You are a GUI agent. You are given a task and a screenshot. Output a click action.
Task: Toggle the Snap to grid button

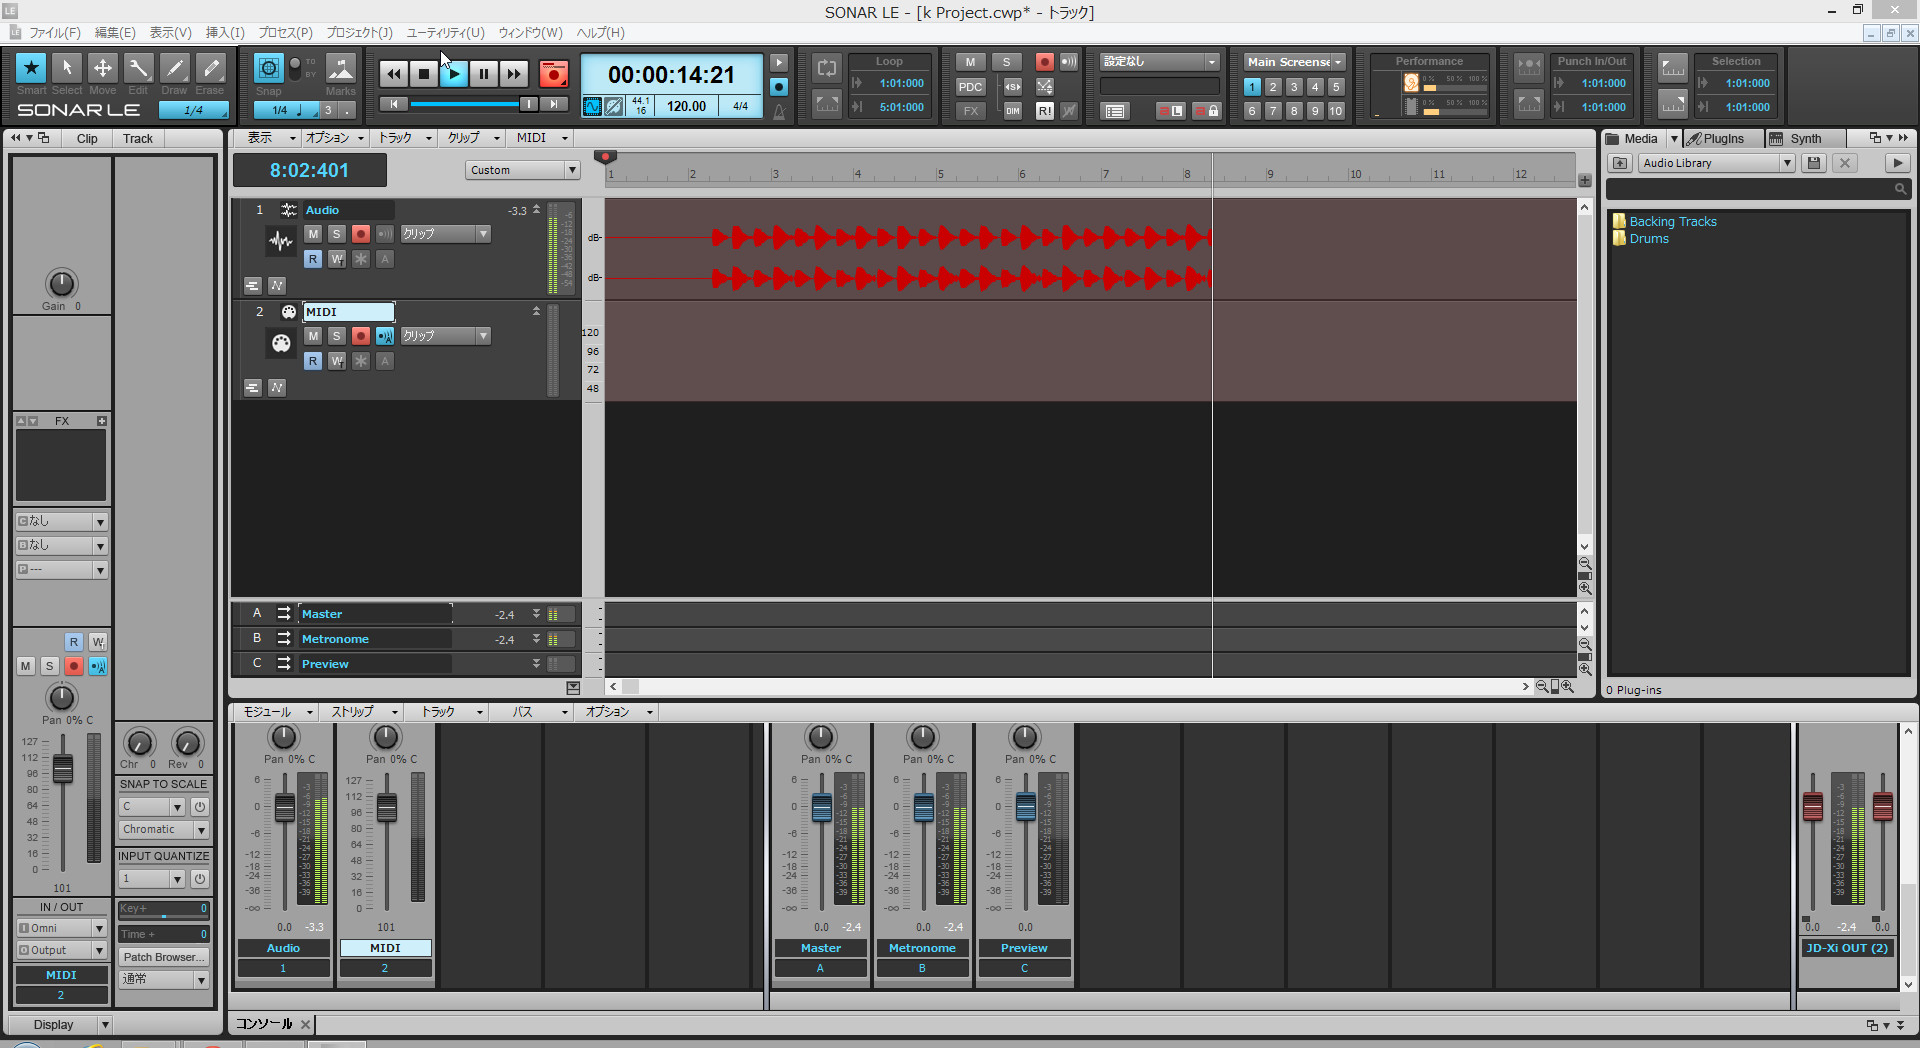tap(268, 68)
